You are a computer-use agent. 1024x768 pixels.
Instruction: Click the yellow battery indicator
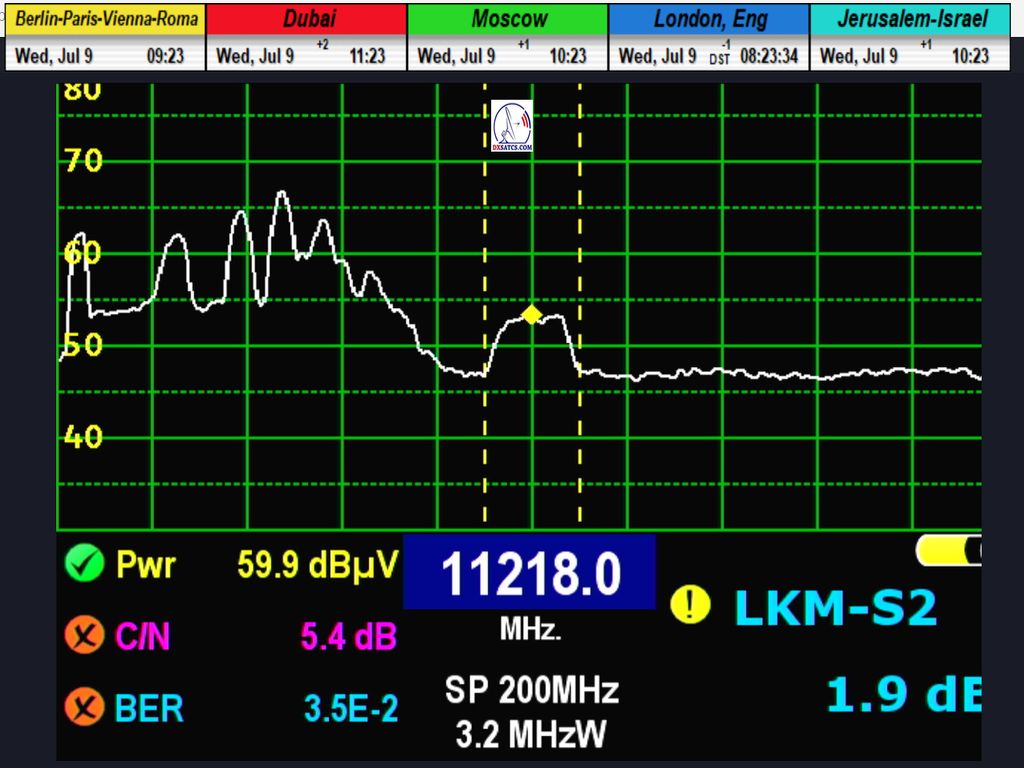pos(948,550)
